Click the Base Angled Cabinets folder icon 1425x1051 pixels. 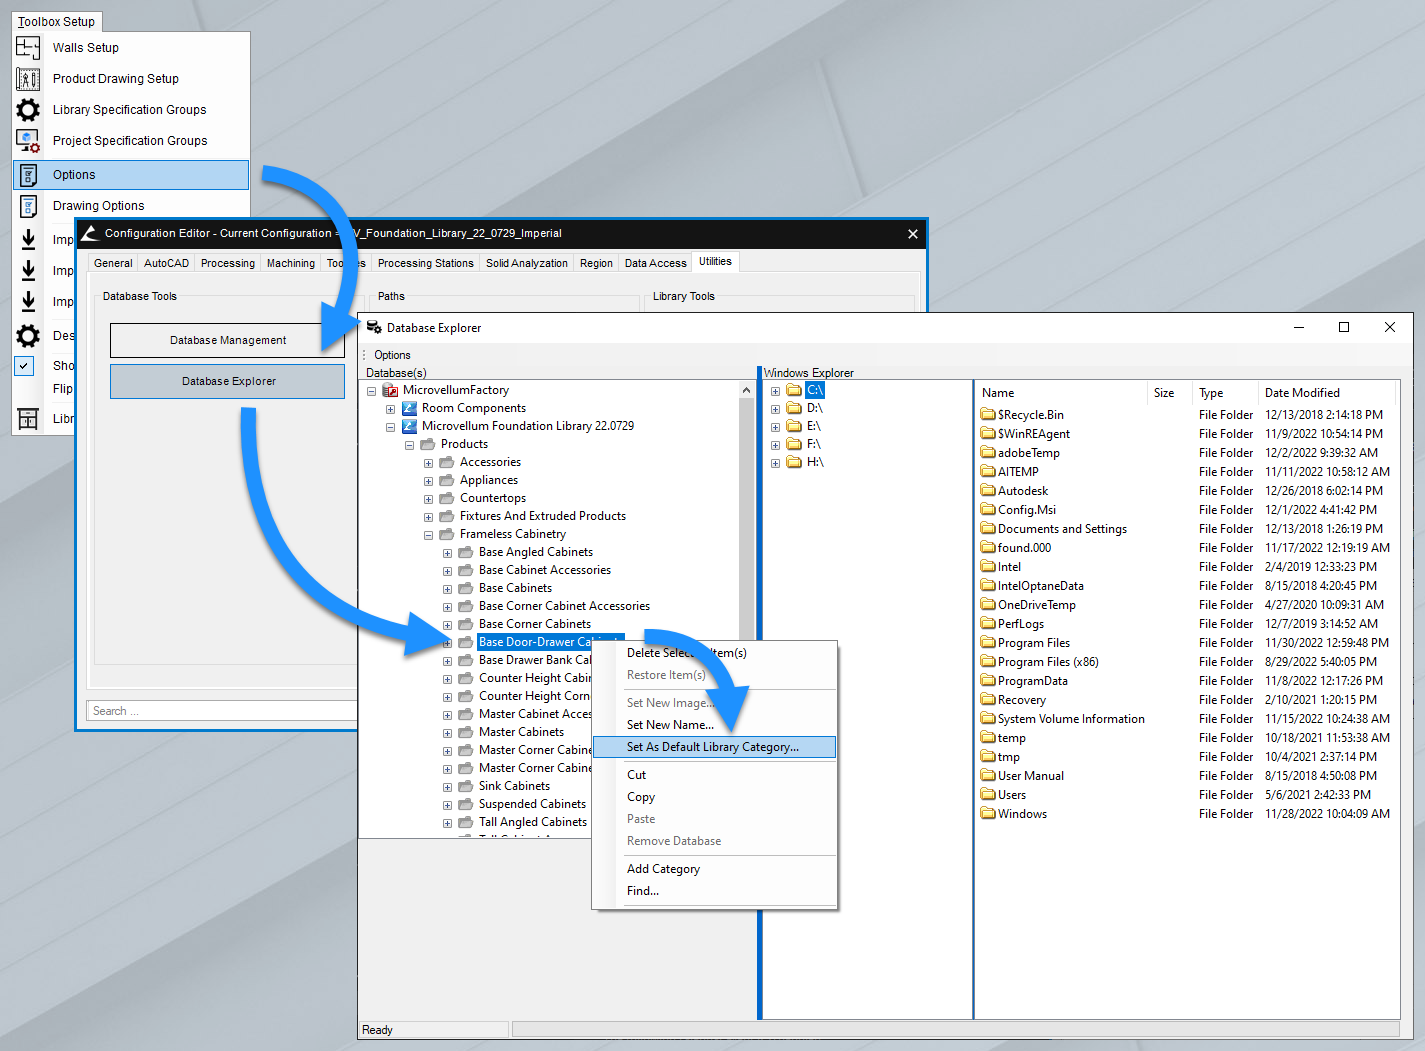tap(466, 552)
